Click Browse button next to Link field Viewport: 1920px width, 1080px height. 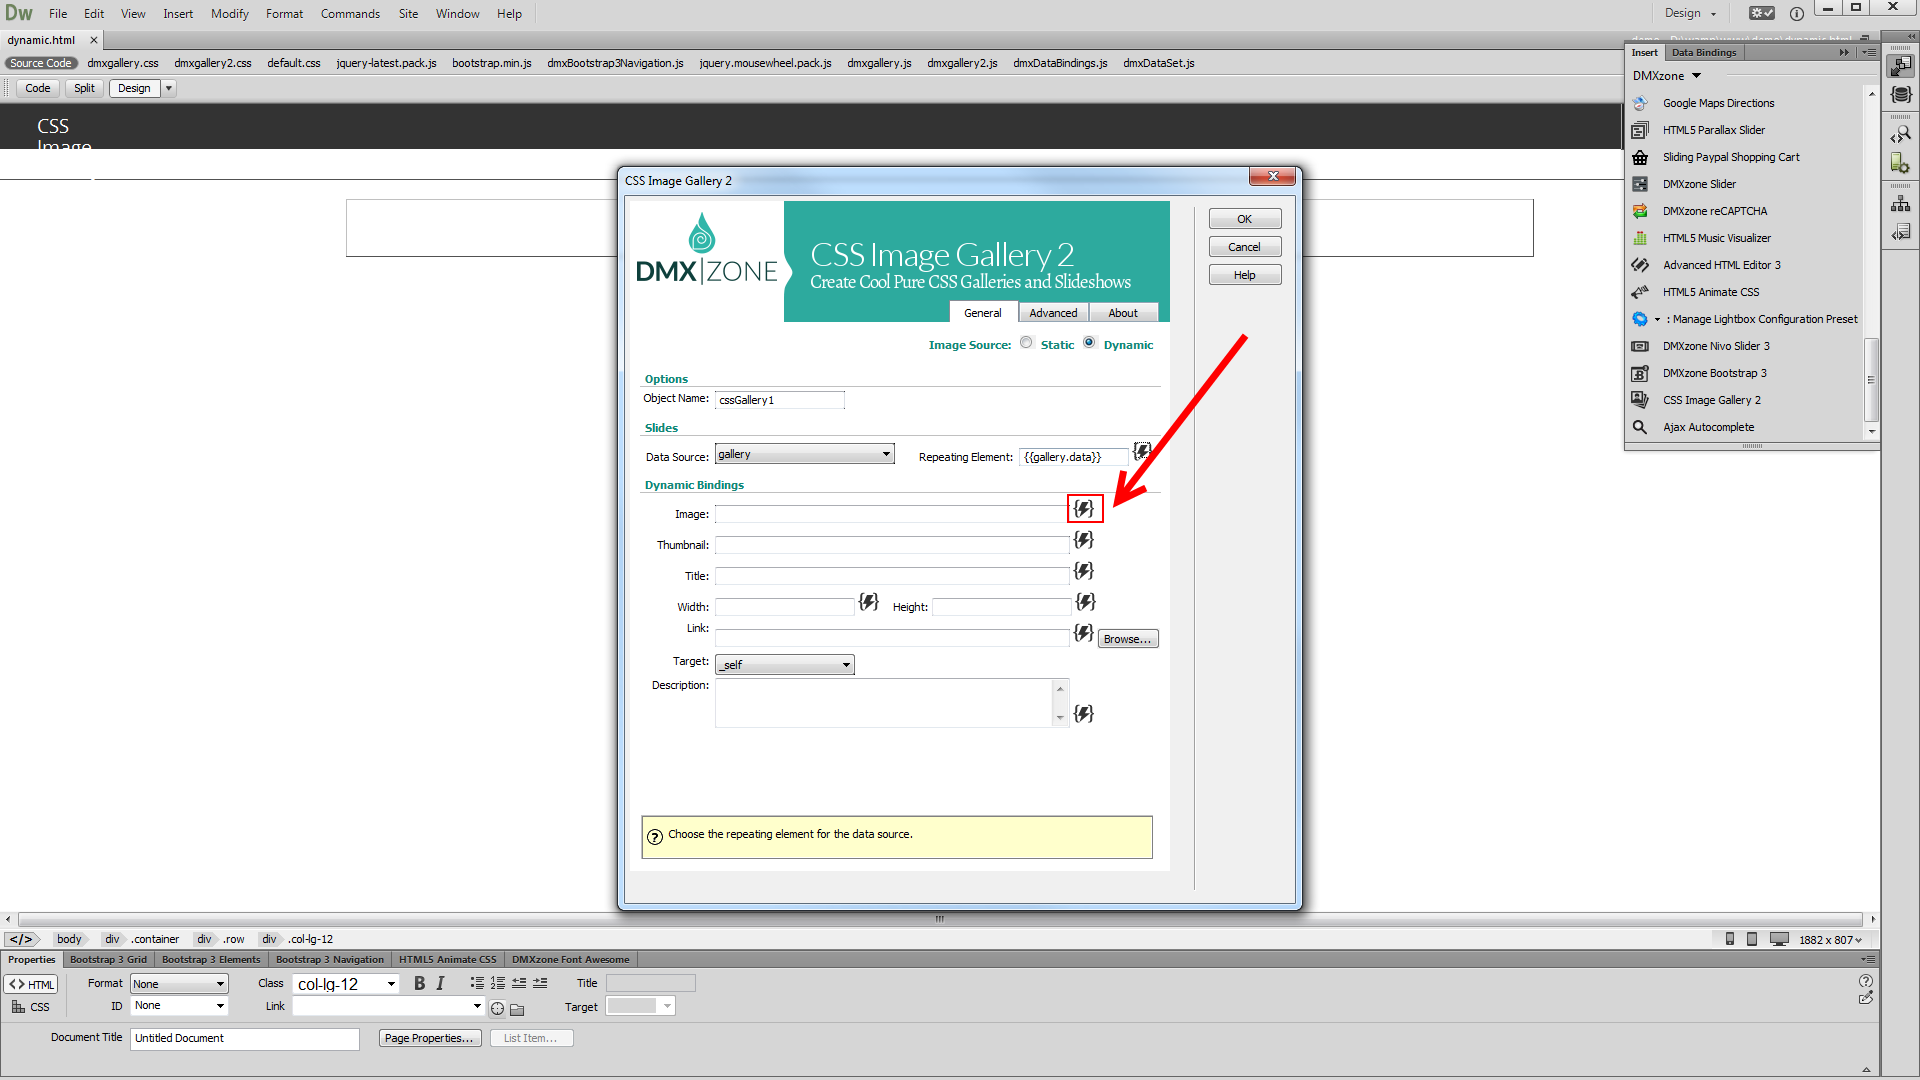[1128, 639]
